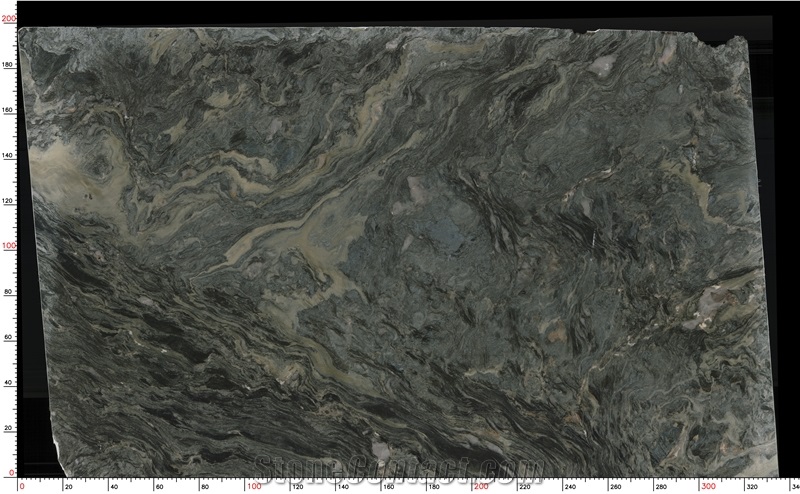Click the red 300 on the horizontal ruler
The image size is (800, 494).
click(x=708, y=486)
